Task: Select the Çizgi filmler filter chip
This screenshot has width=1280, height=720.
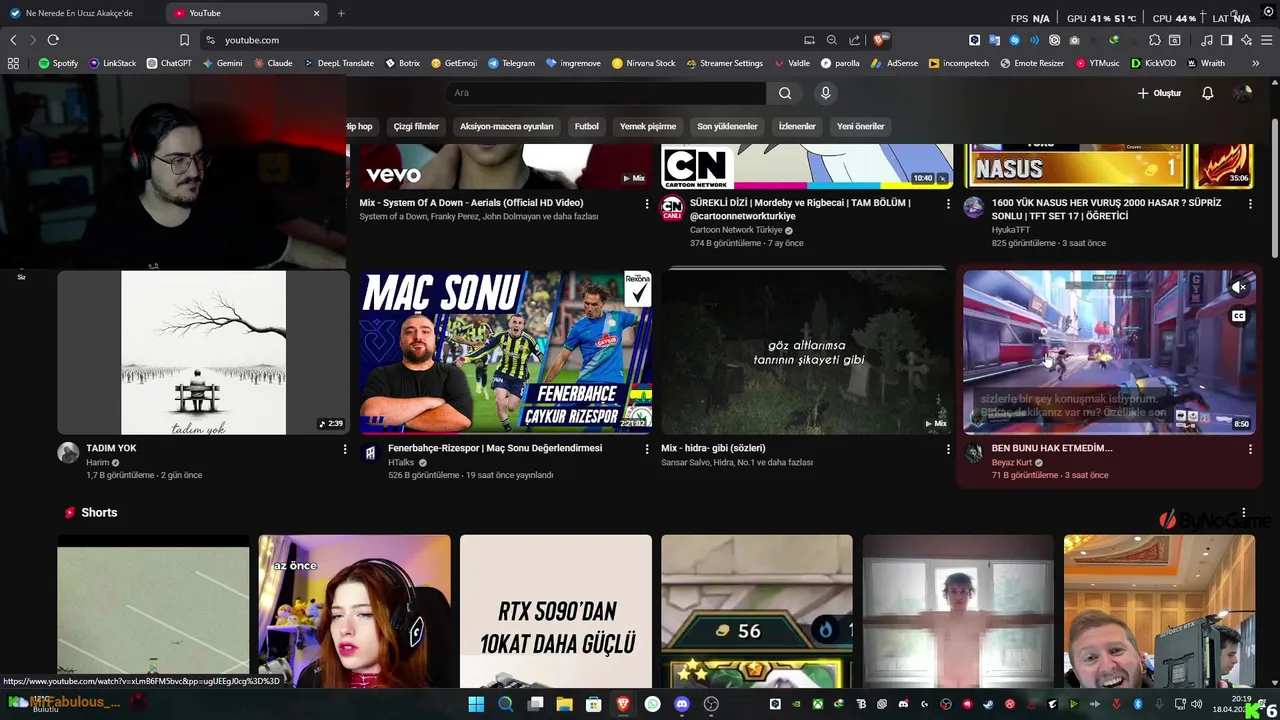Action: pos(416,126)
